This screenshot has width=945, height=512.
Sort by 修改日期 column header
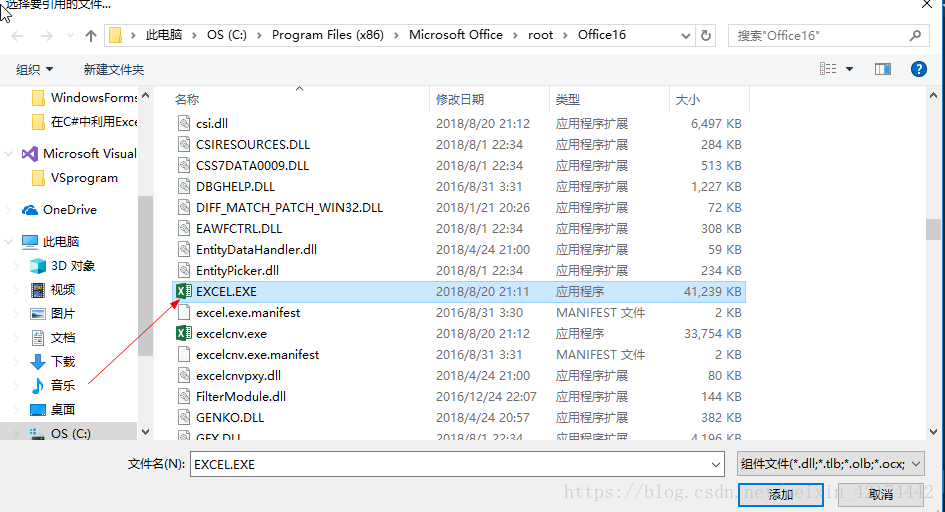click(489, 99)
